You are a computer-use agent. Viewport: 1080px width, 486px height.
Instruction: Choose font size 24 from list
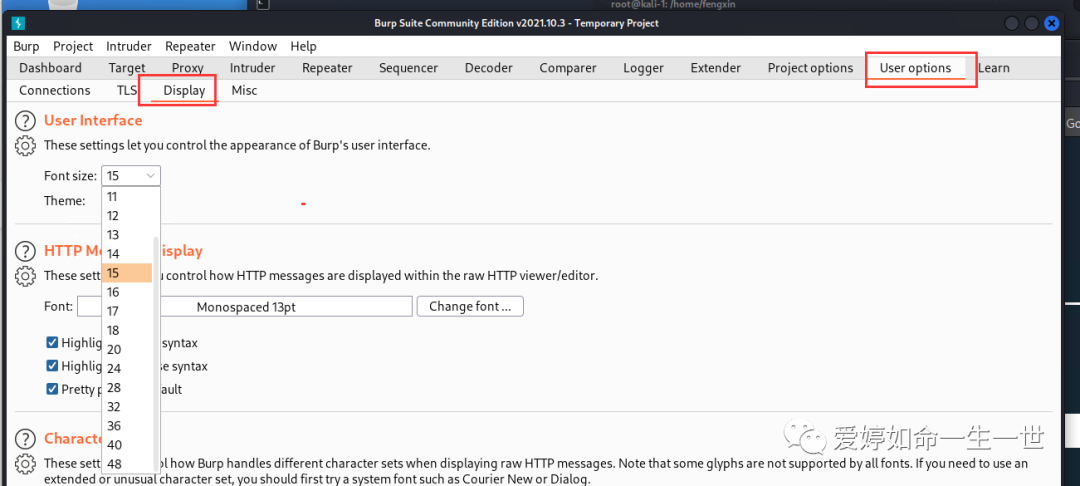[127, 368]
